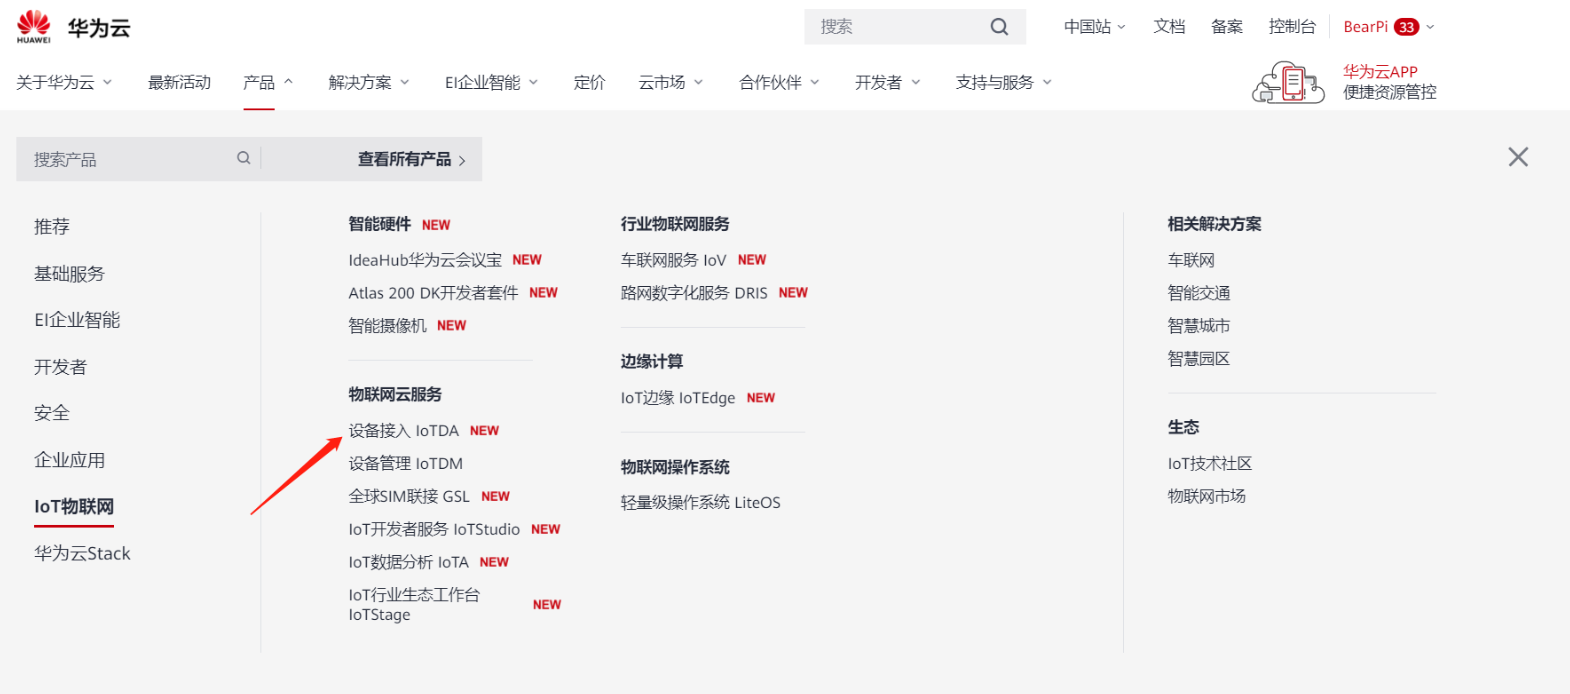1570x694 pixels.
Task: Open 智慧园区 solution
Action: coord(1199,359)
